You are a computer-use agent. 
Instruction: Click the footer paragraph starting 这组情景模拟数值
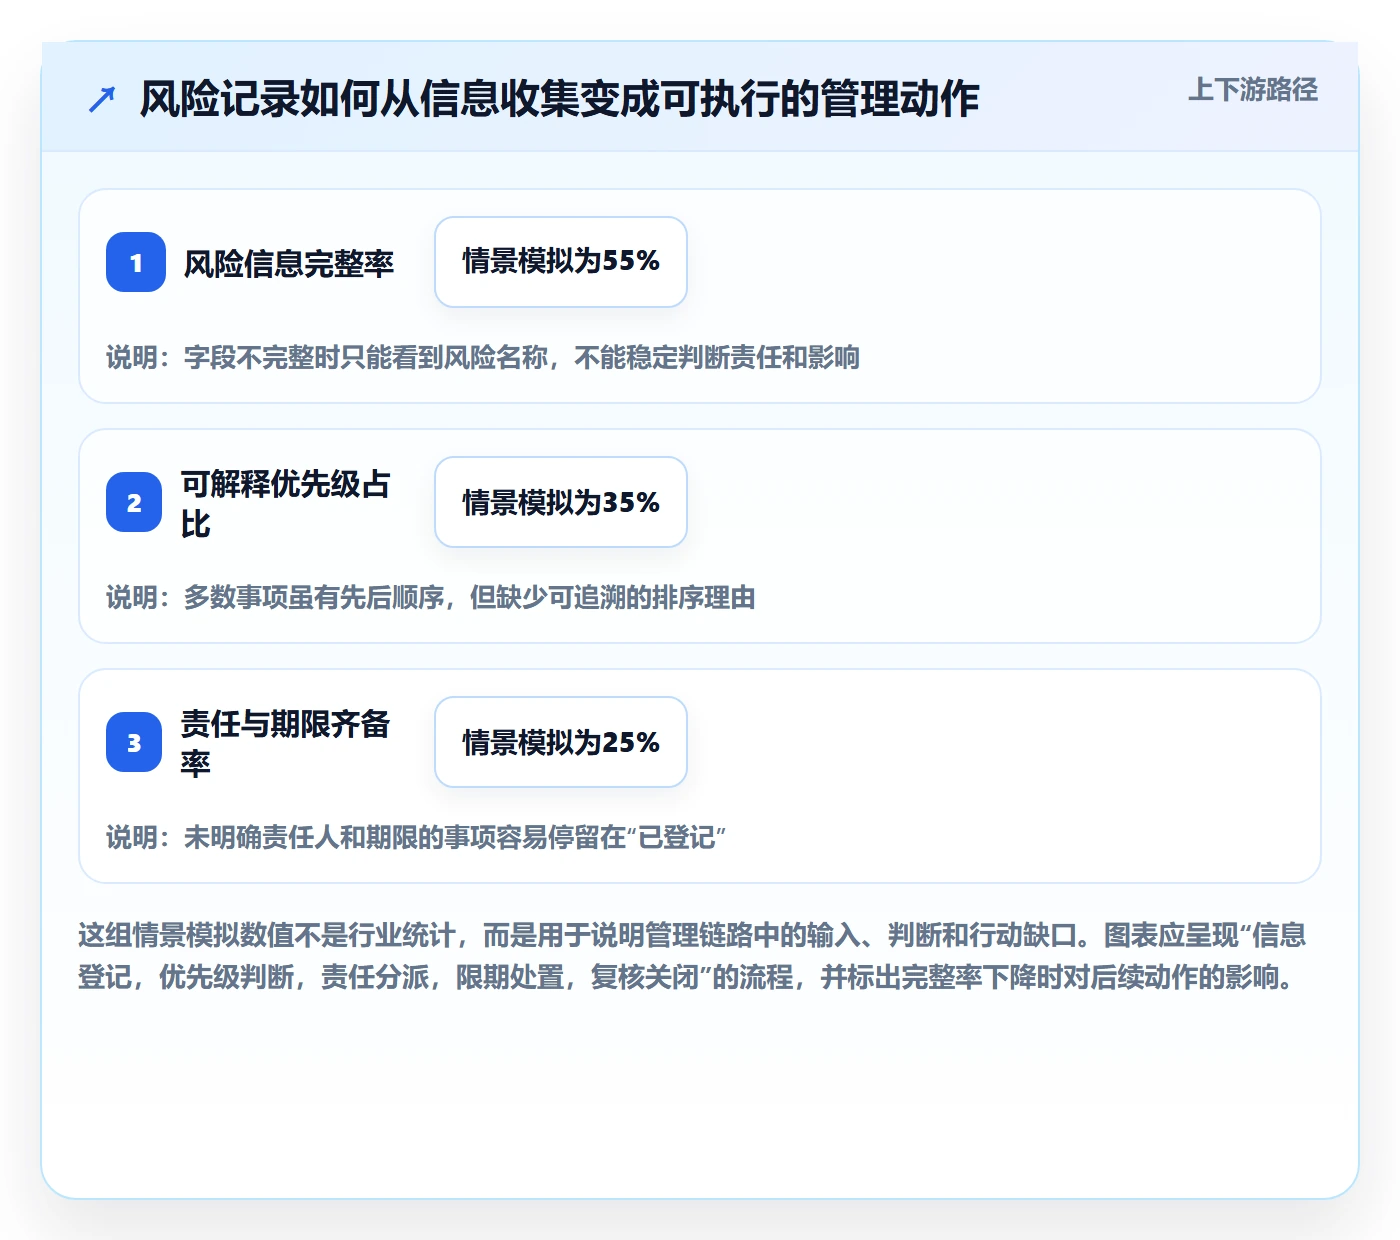tap(693, 956)
